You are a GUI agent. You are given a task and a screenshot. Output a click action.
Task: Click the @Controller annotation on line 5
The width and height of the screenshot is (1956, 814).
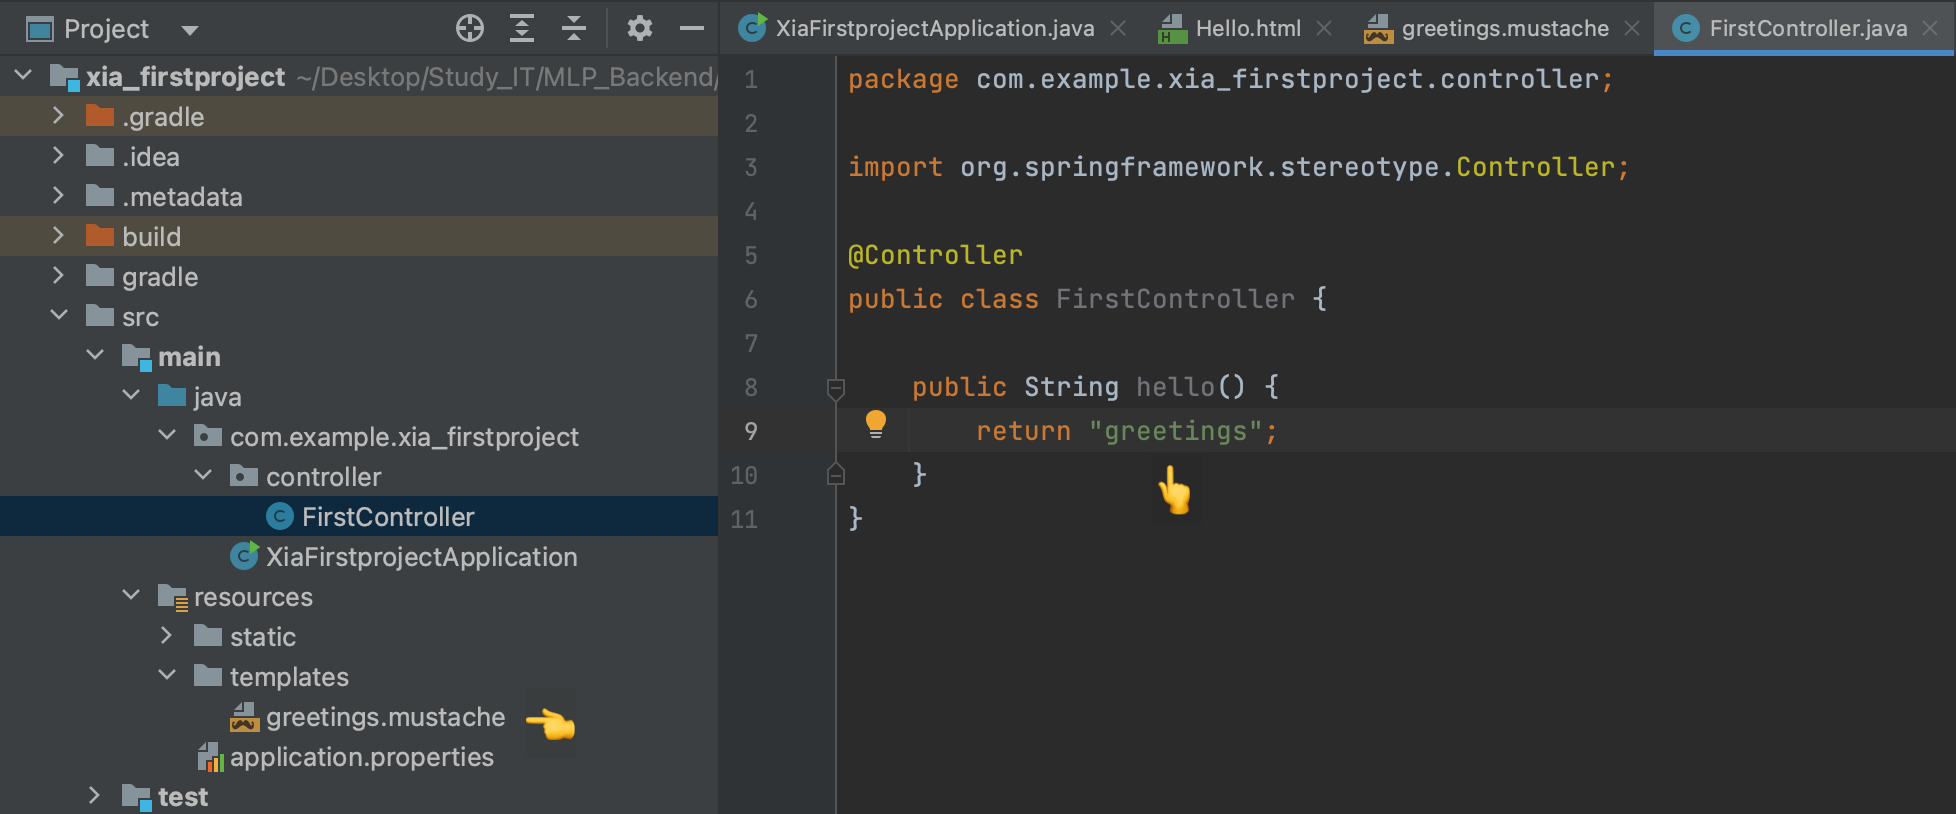935,255
